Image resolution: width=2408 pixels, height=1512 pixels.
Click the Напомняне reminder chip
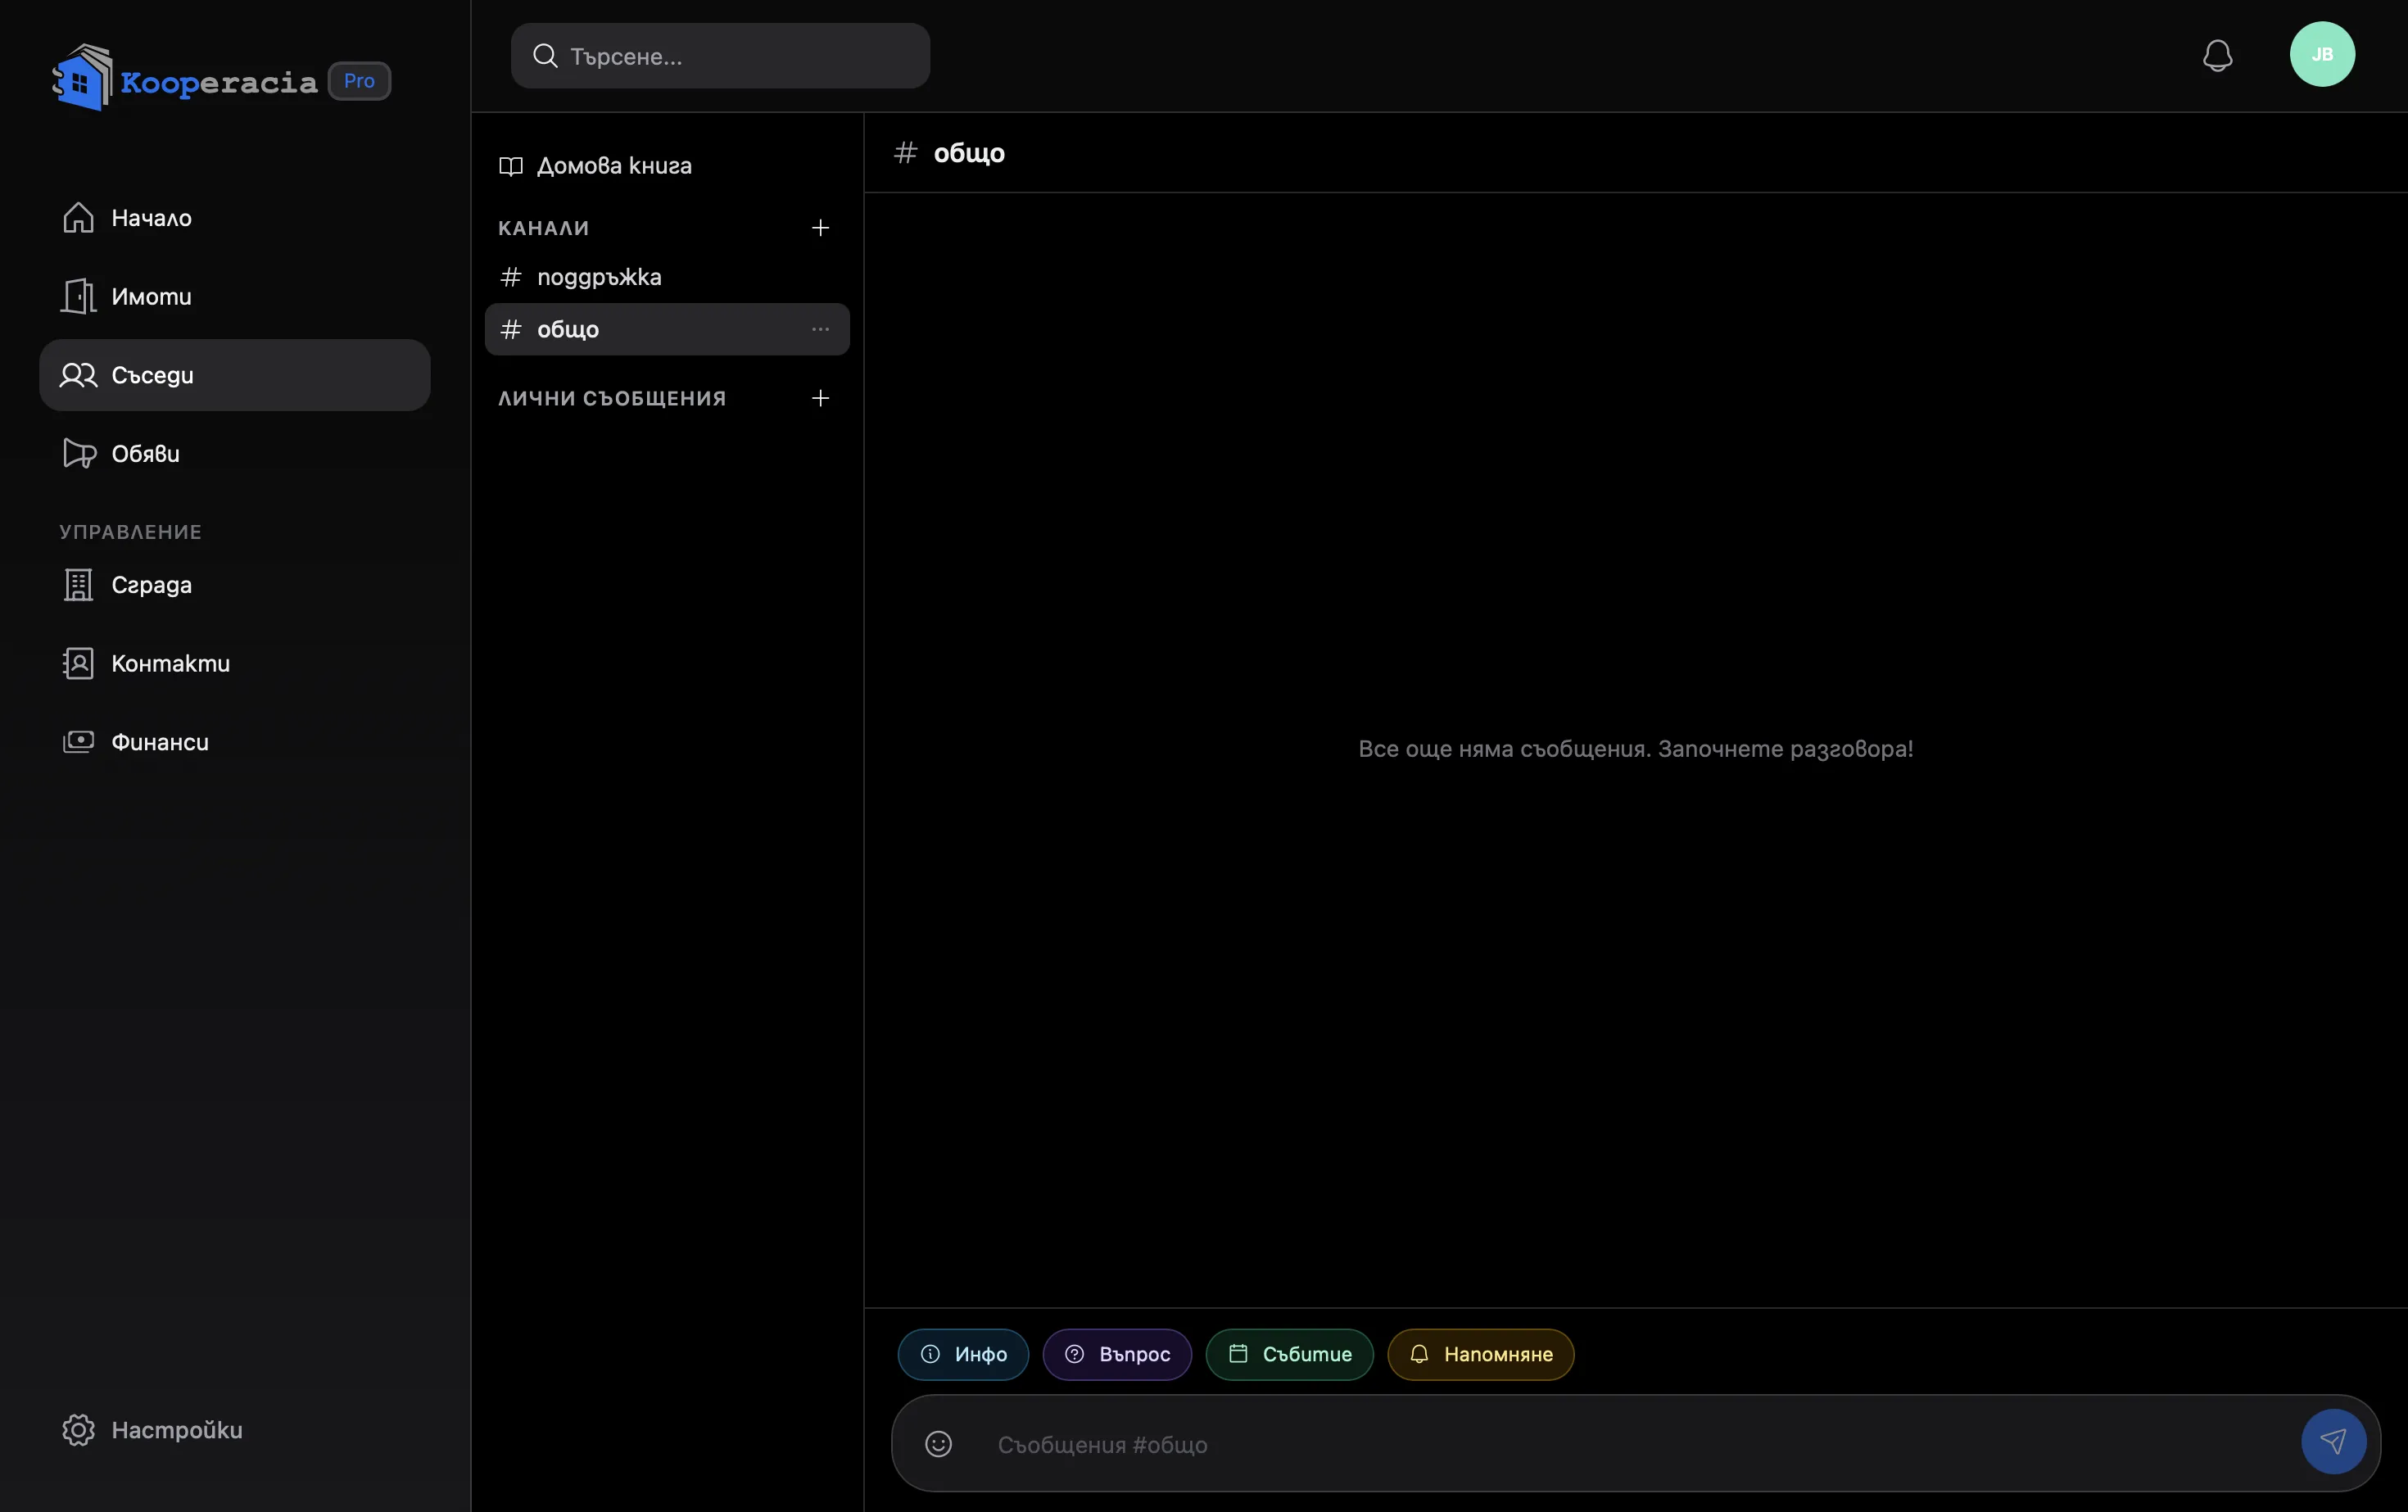[x=1480, y=1354]
